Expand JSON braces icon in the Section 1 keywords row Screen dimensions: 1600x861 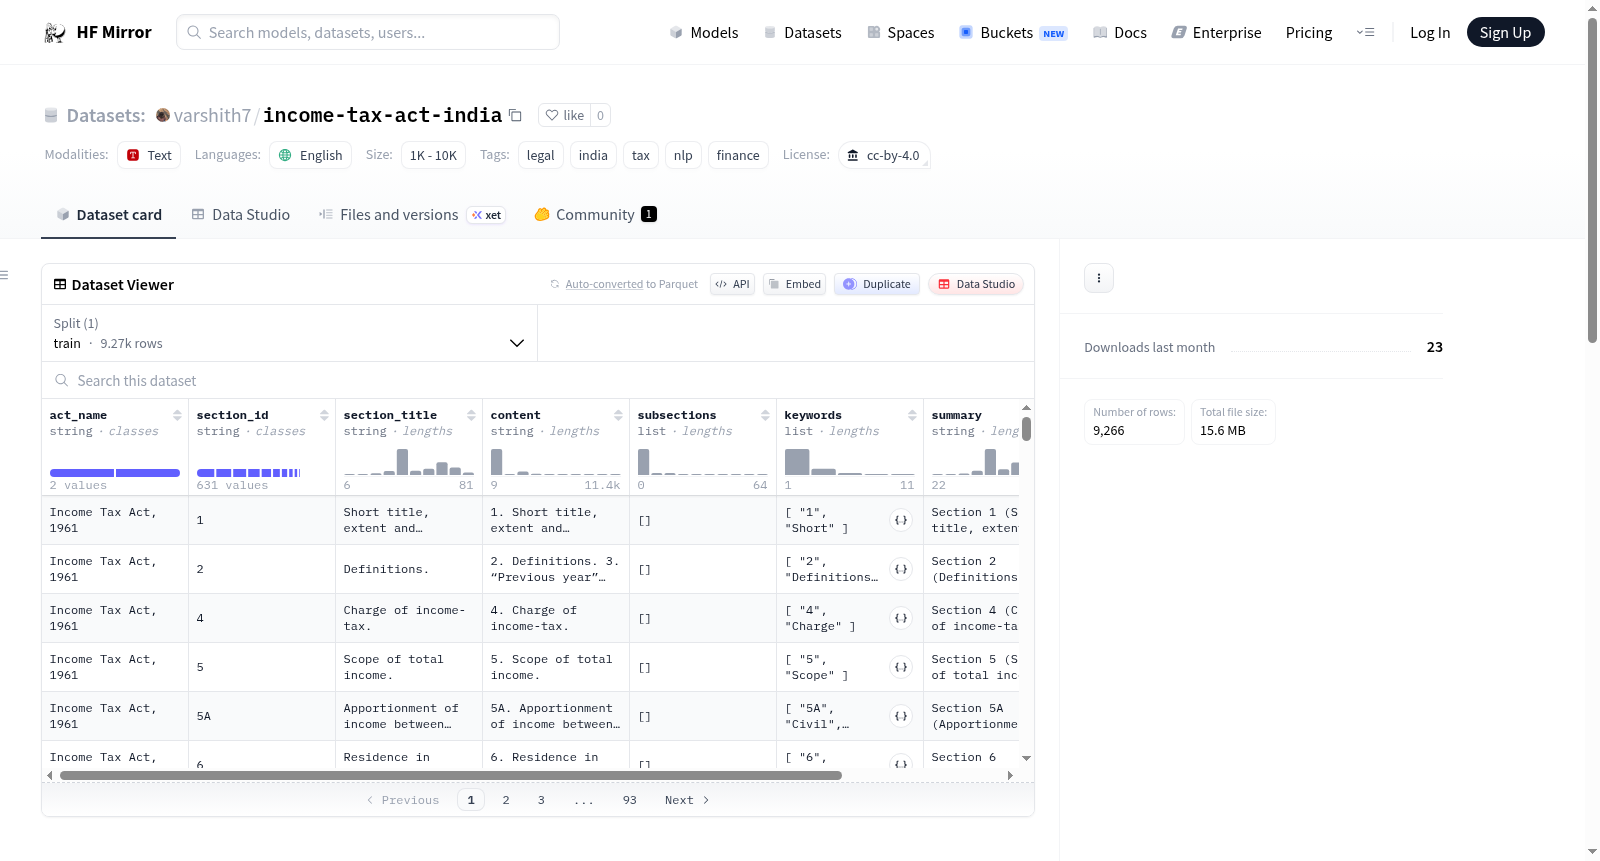[x=901, y=520]
